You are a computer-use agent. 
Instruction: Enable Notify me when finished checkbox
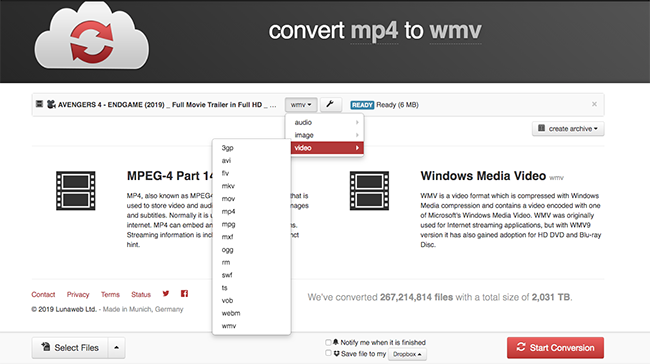tap(328, 342)
